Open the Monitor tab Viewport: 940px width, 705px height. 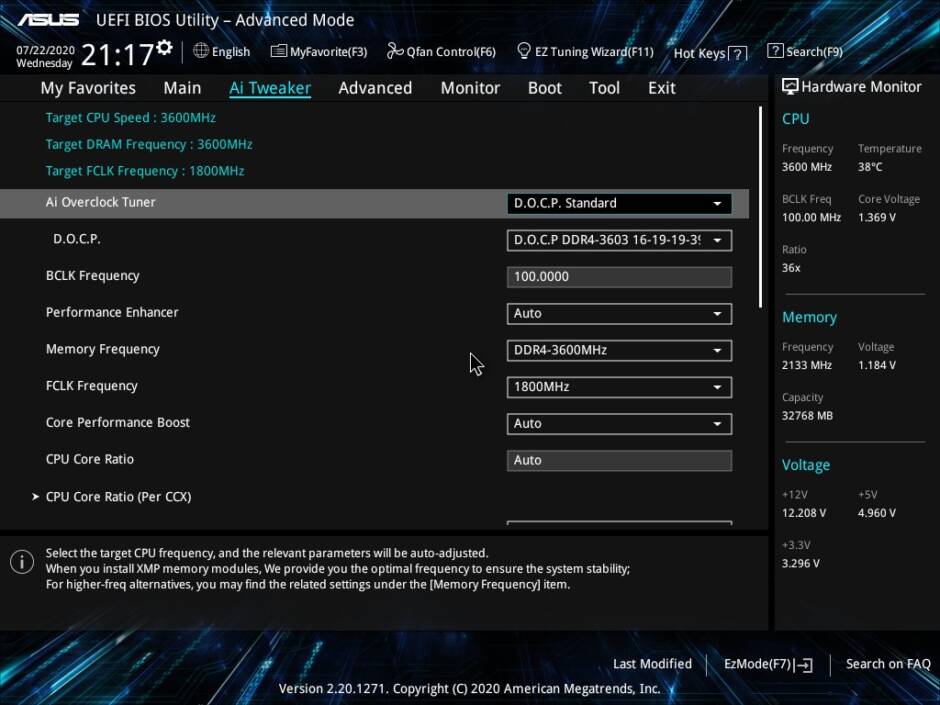tap(470, 88)
